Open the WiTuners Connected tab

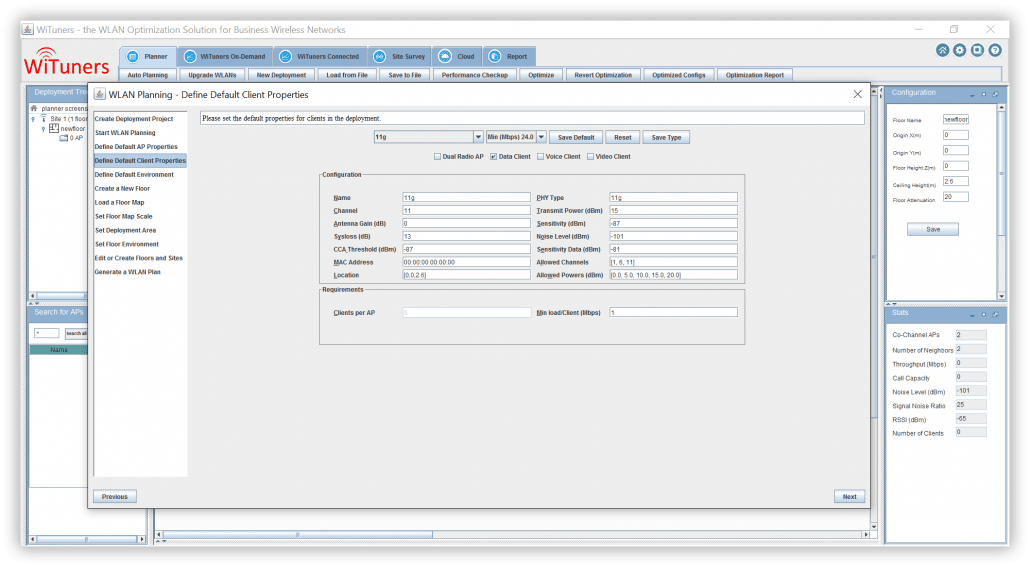pos(320,57)
